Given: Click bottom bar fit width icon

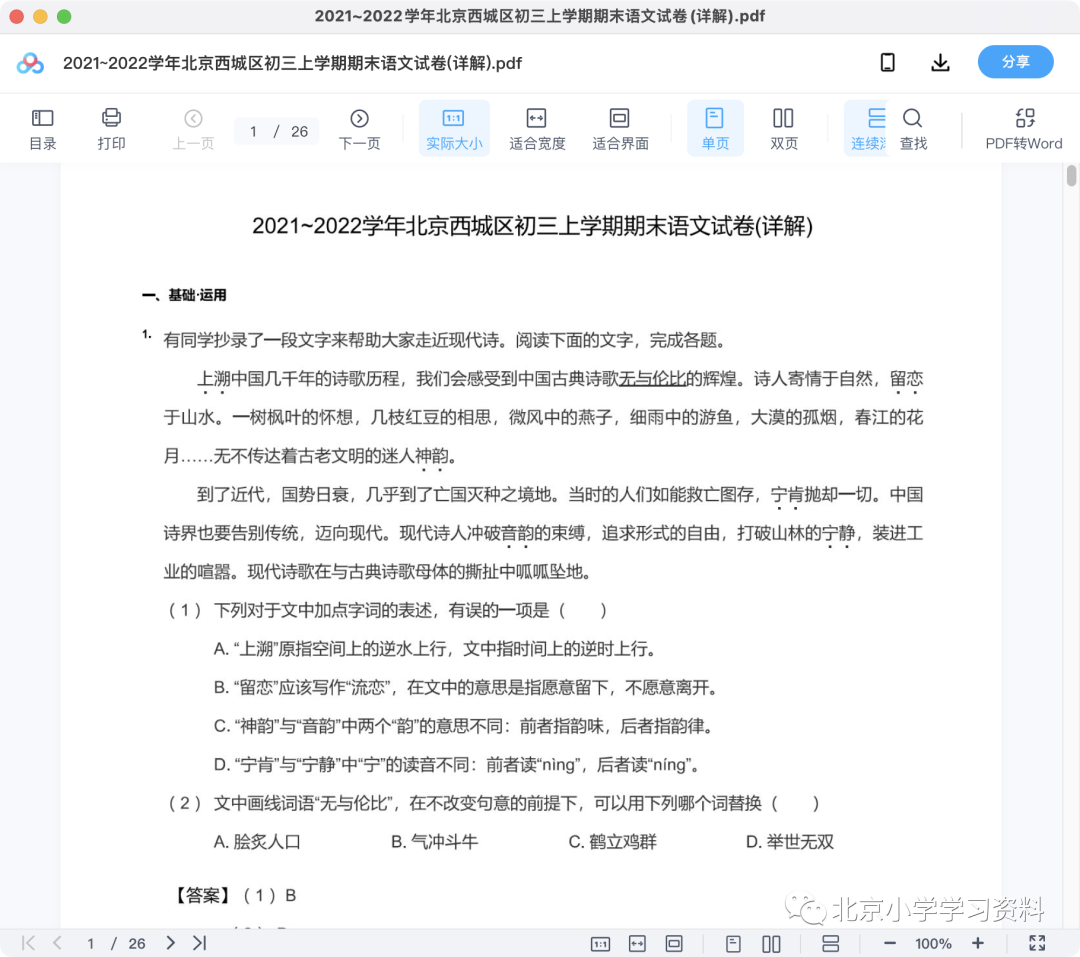Looking at the screenshot, I should 638,943.
